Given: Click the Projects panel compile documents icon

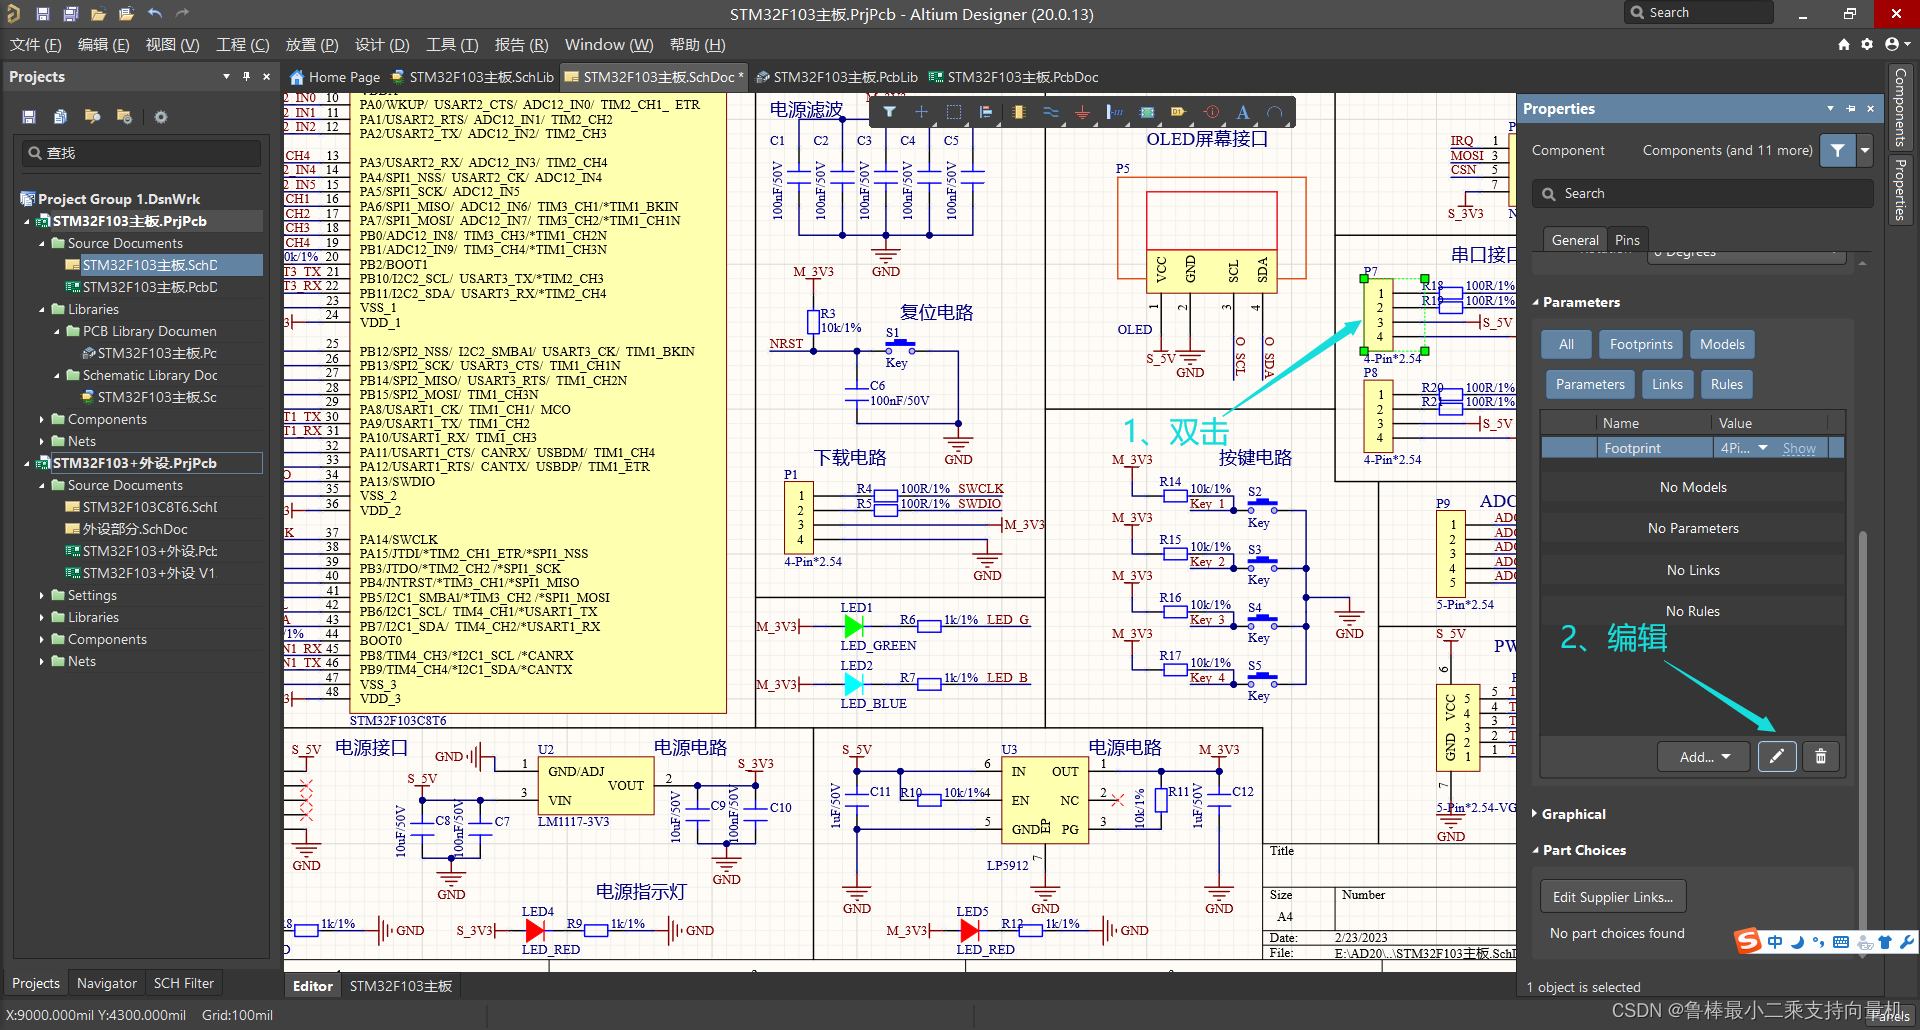Looking at the screenshot, I should [x=61, y=117].
